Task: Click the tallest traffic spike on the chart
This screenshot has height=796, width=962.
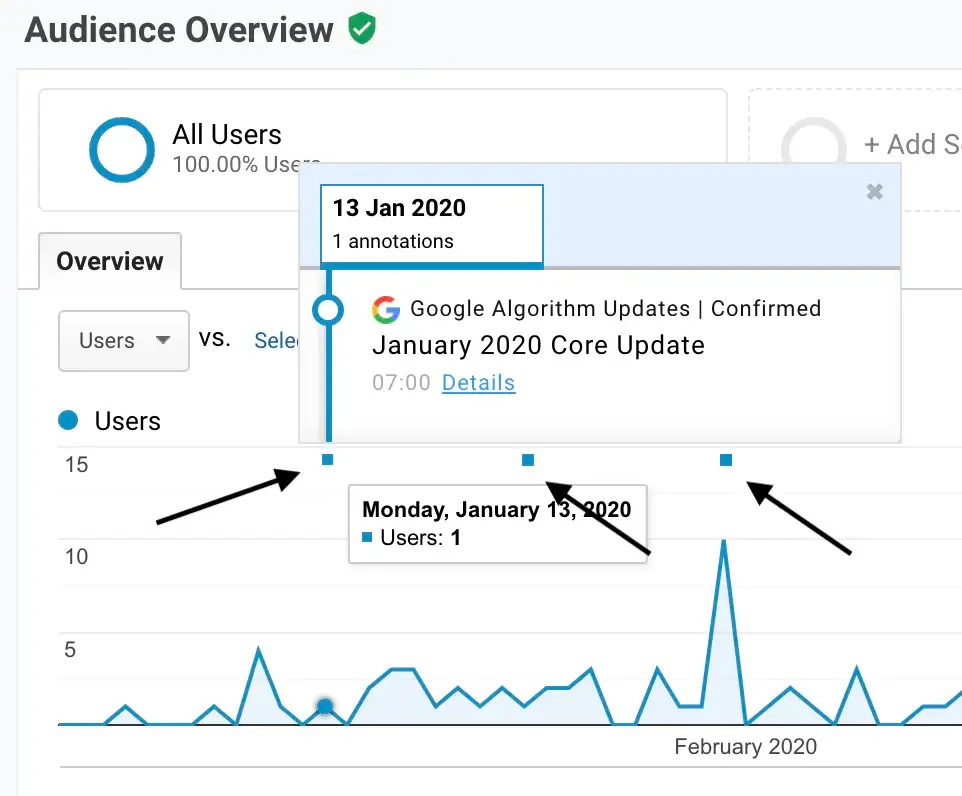Action: pos(724,542)
